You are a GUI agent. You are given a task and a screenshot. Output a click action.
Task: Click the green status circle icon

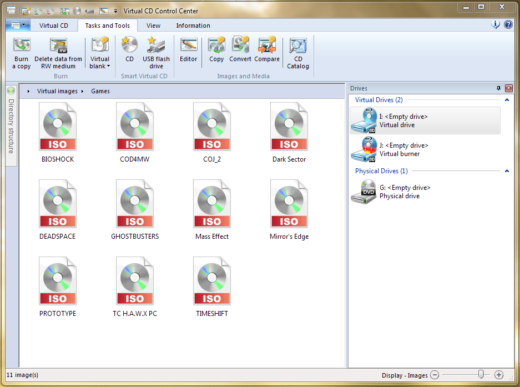[11, 90]
